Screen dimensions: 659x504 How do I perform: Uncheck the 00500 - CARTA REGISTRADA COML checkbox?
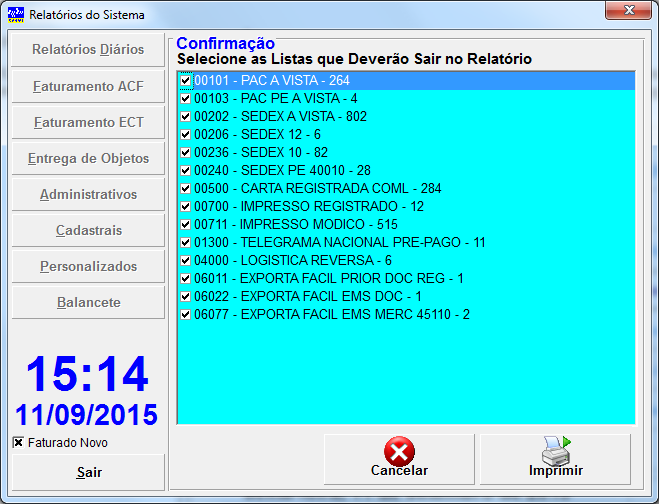(185, 188)
